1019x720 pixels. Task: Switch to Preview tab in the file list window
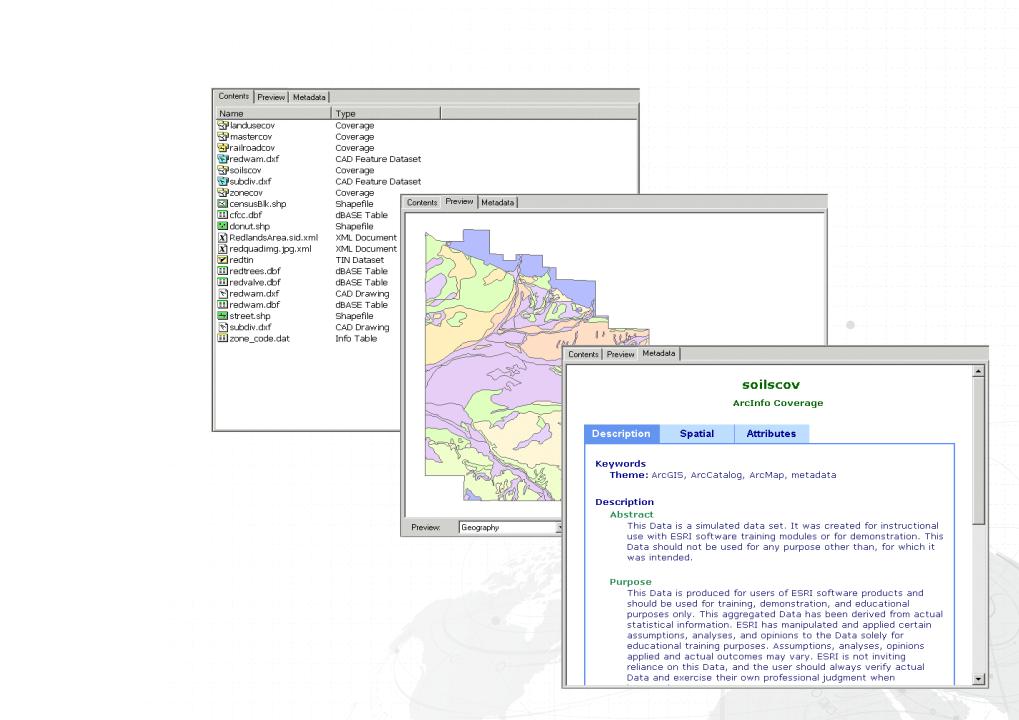pyautogui.click(x=271, y=97)
